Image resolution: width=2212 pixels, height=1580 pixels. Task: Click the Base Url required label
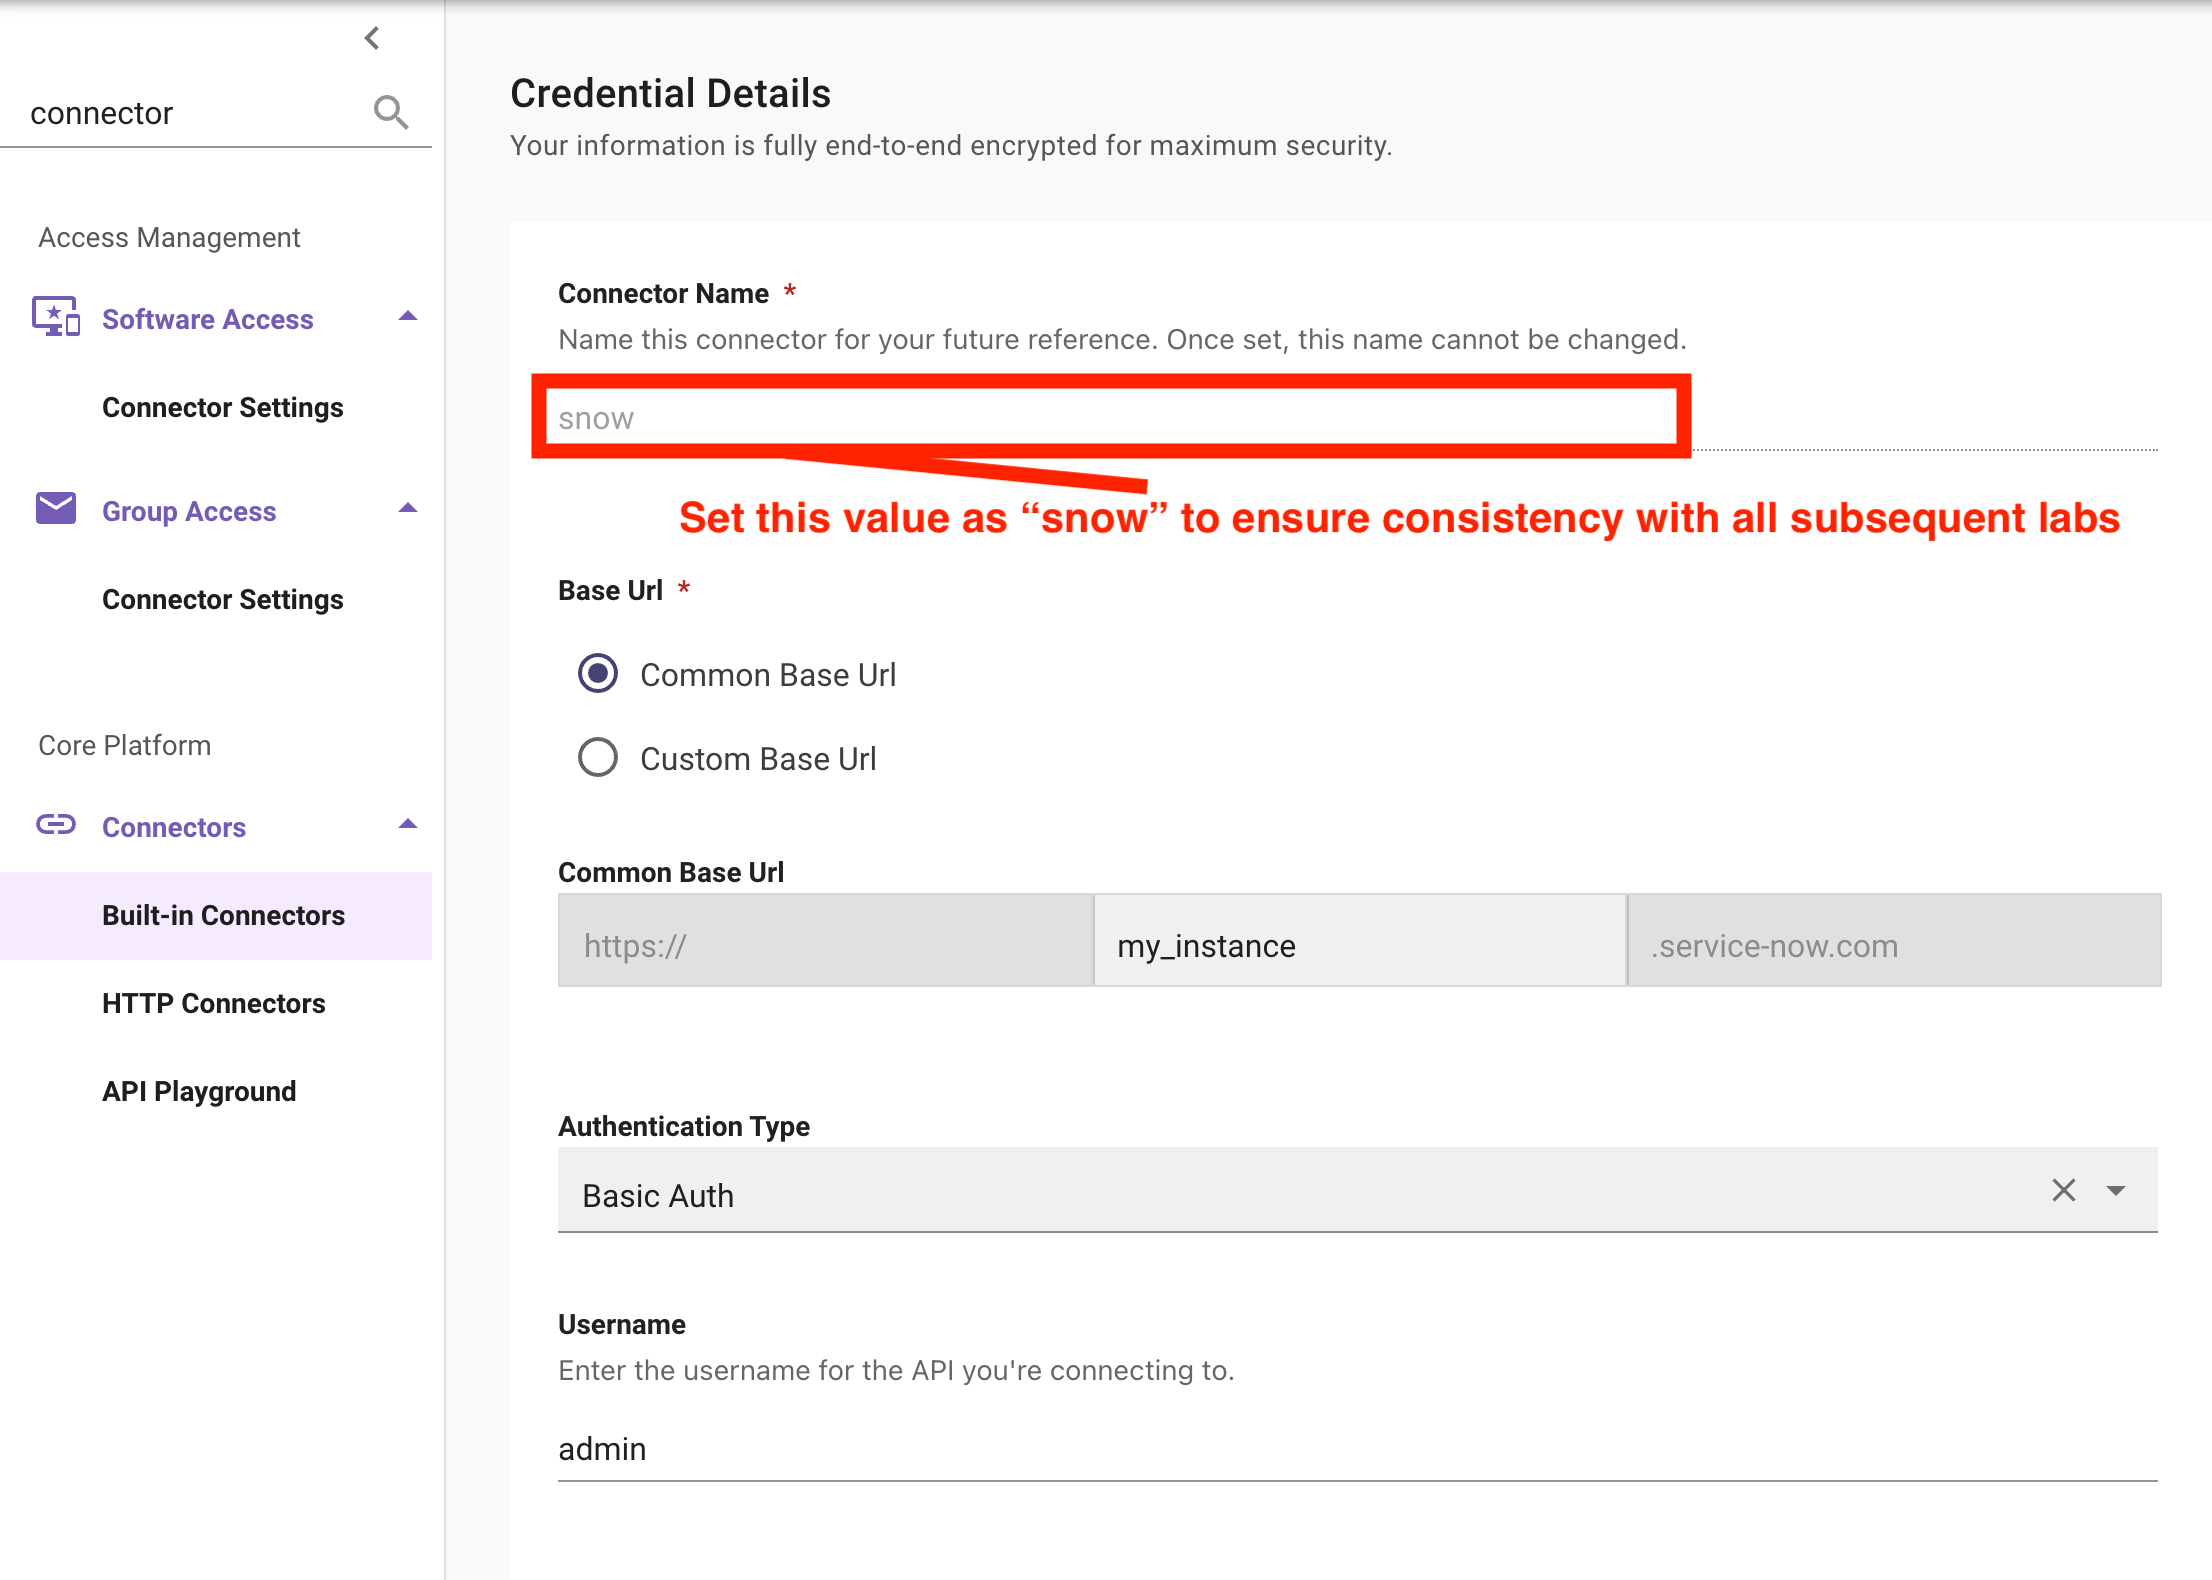pyautogui.click(x=624, y=590)
